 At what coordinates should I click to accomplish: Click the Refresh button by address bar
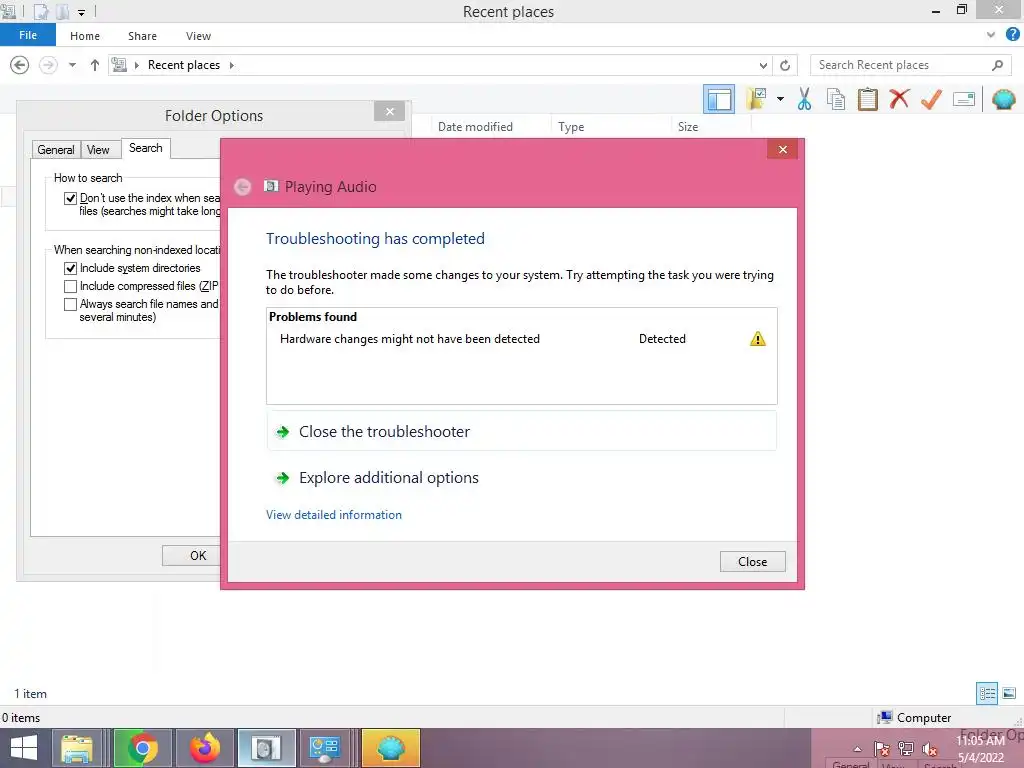click(x=785, y=65)
